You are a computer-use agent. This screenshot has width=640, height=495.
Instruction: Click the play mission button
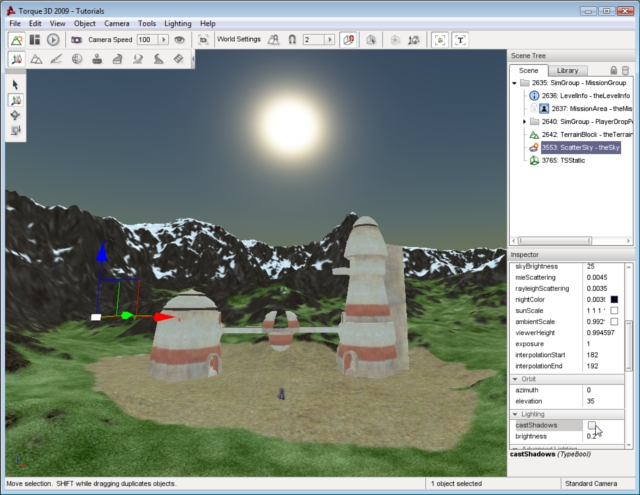pos(53,39)
